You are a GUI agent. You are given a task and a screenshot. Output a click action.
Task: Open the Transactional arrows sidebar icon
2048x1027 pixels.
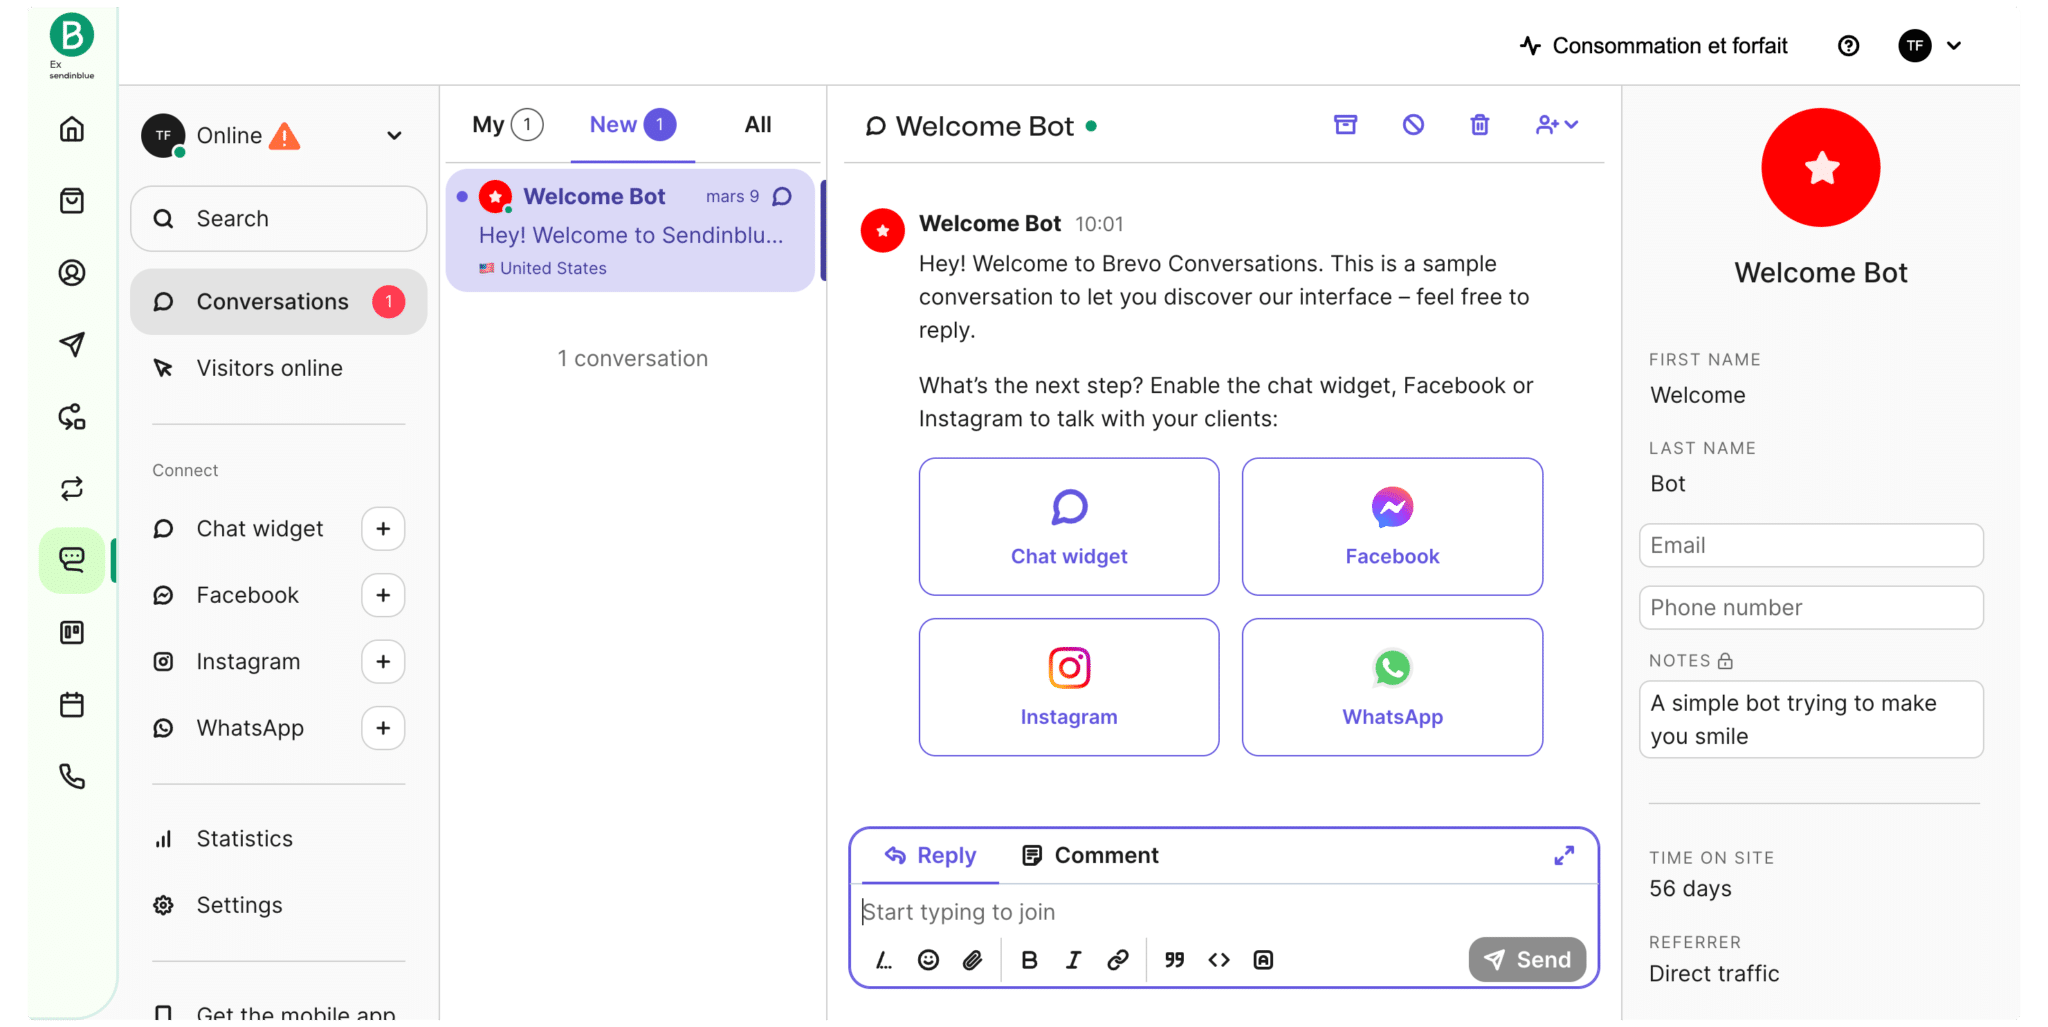[x=72, y=489]
